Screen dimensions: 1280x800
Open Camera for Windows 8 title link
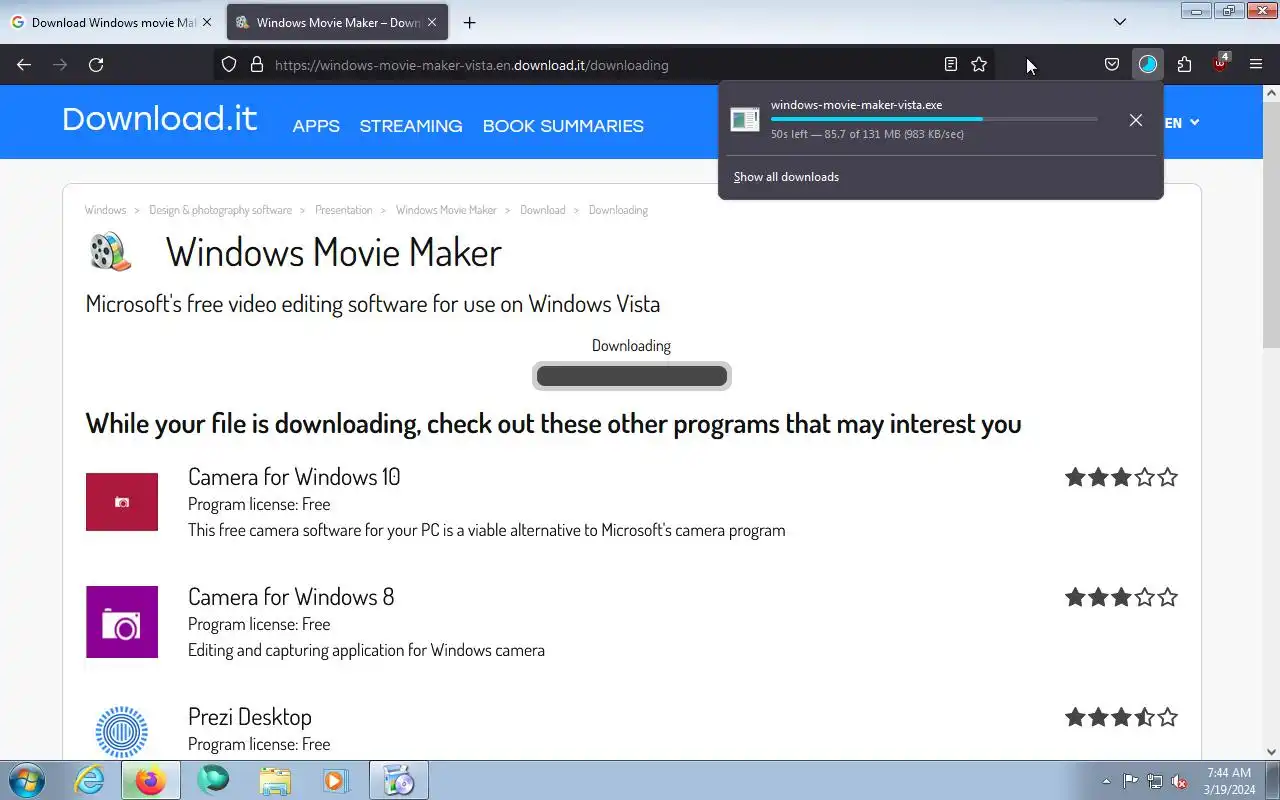(291, 597)
